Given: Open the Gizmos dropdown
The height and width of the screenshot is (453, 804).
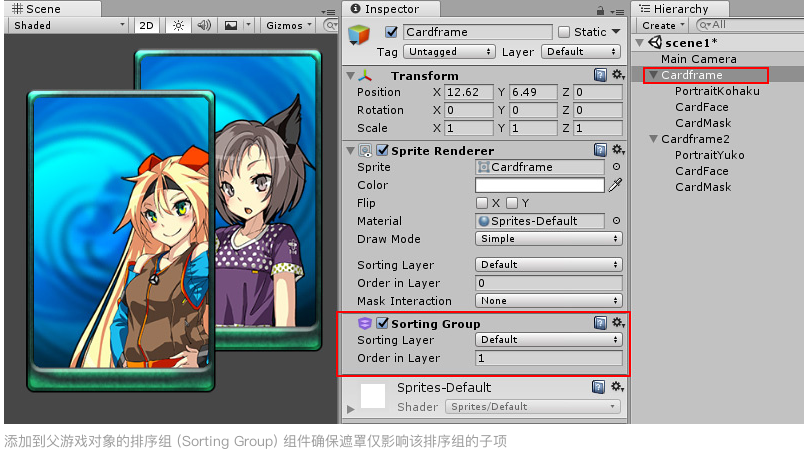Looking at the screenshot, I should point(289,25).
